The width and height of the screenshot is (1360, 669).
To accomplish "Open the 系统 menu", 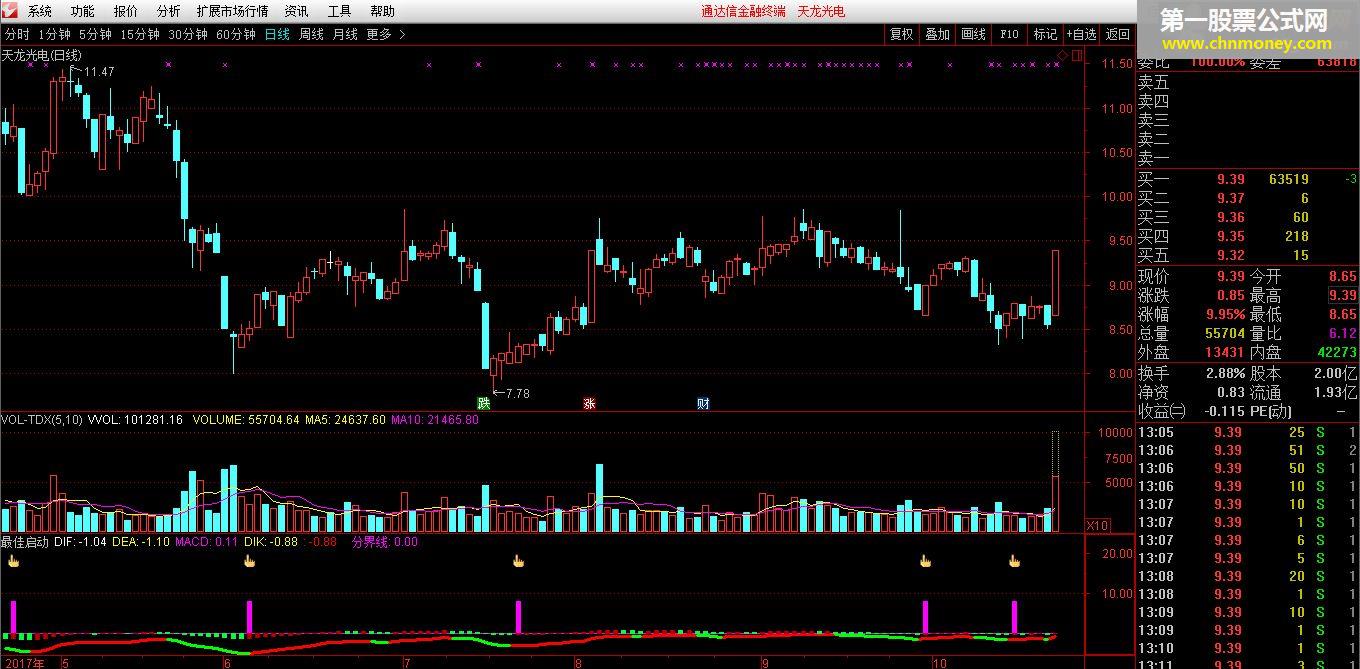I will [40, 11].
